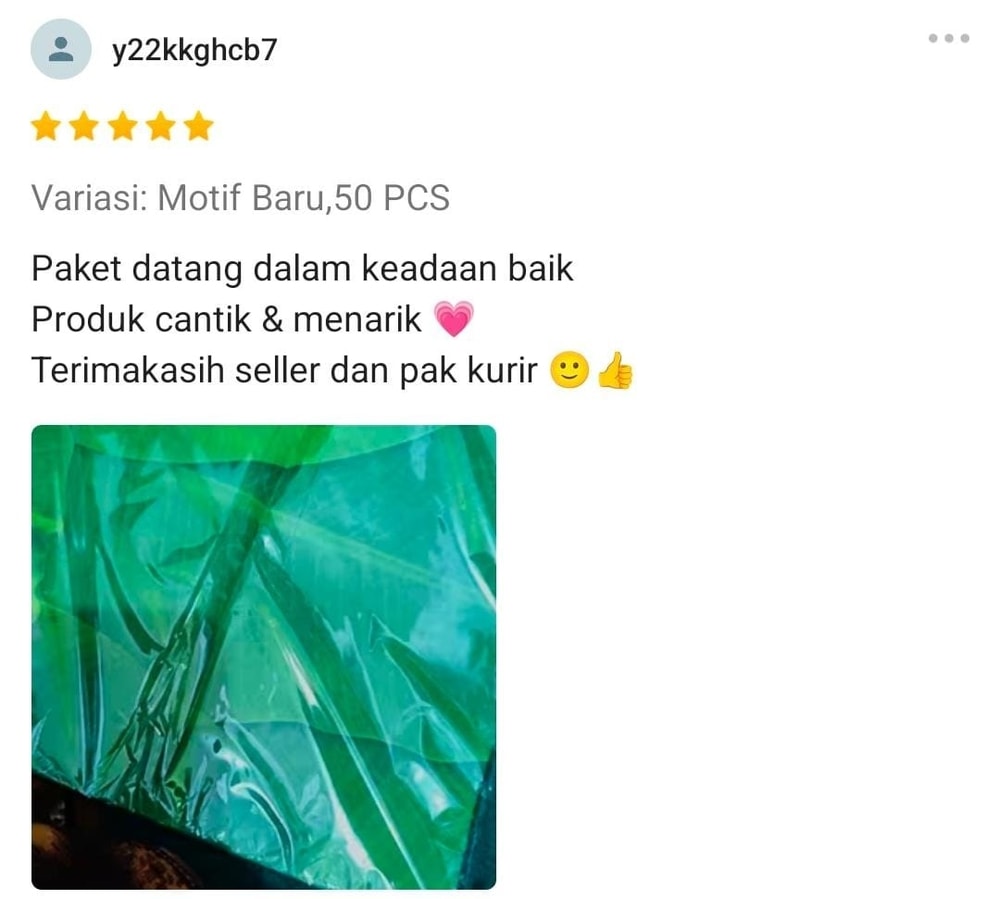The image size is (1000, 899).
Task: Click the first yellow rating star
Action: click(45, 126)
